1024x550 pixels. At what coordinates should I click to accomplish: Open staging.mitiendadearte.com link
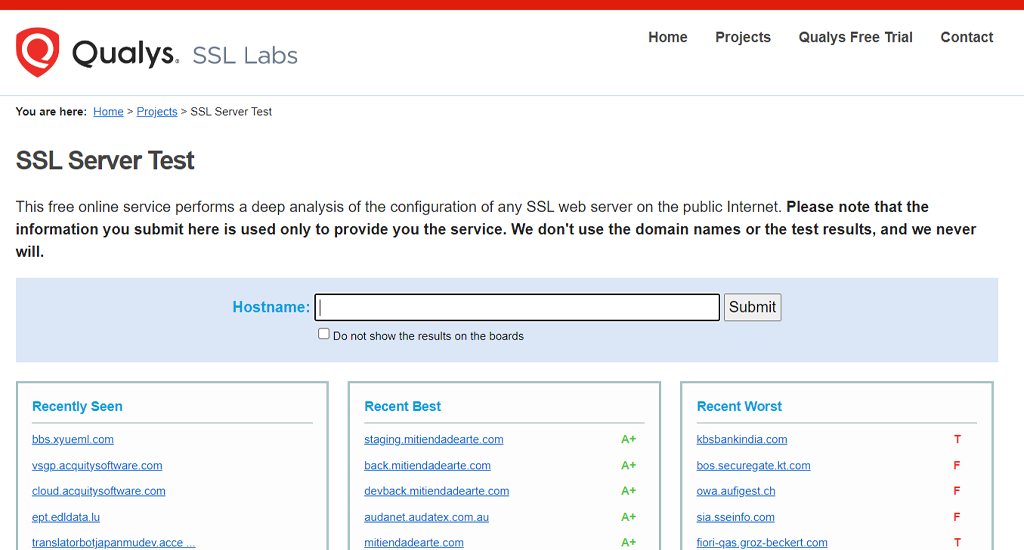[434, 440]
